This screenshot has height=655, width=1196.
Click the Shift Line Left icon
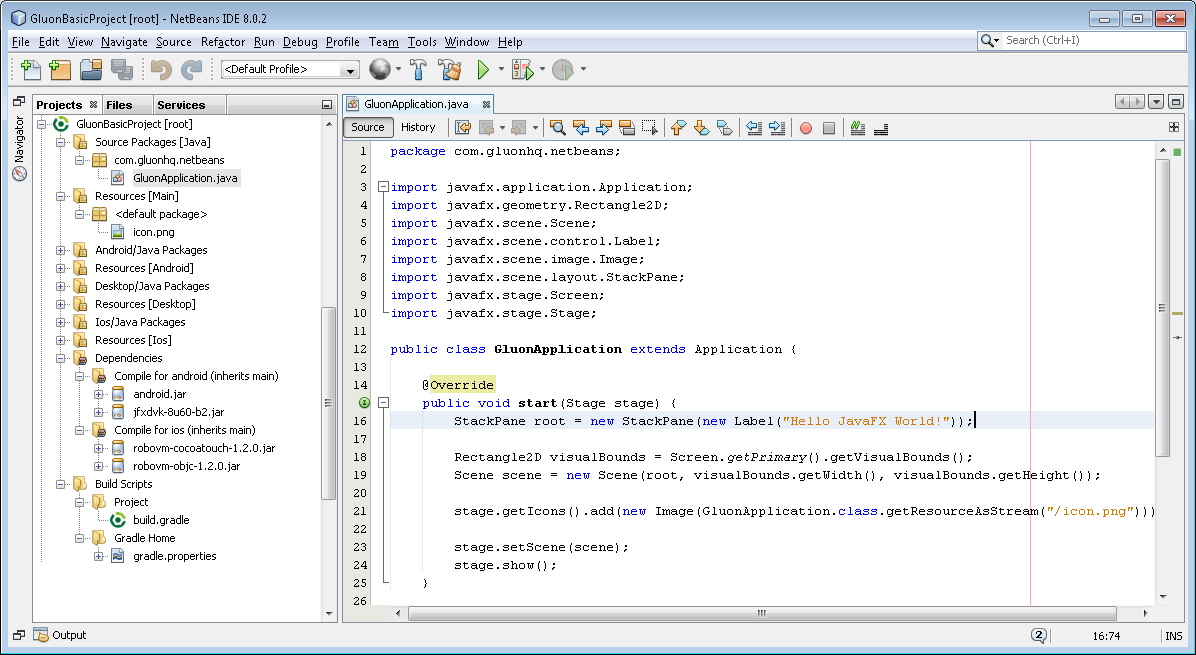(x=754, y=128)
